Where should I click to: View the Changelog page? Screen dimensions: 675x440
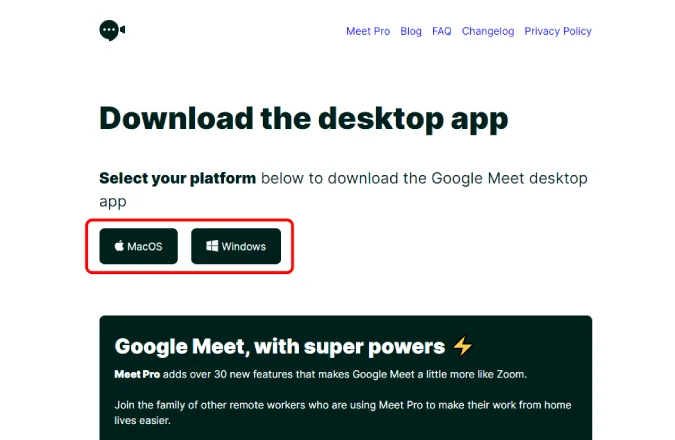click(x=488, y=31)
